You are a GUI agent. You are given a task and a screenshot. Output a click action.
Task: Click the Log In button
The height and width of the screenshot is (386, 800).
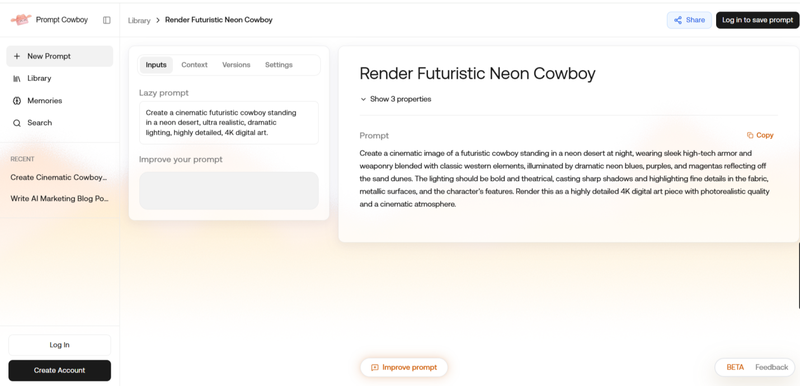tap(60, 345)
